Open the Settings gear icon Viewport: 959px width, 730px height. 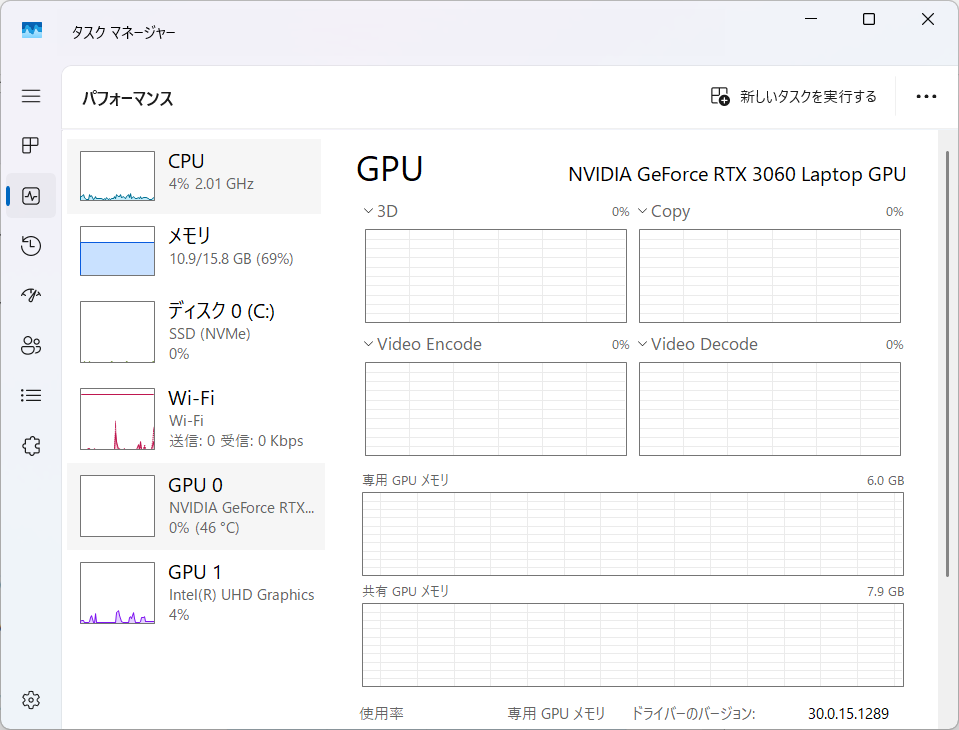(31, 699)
